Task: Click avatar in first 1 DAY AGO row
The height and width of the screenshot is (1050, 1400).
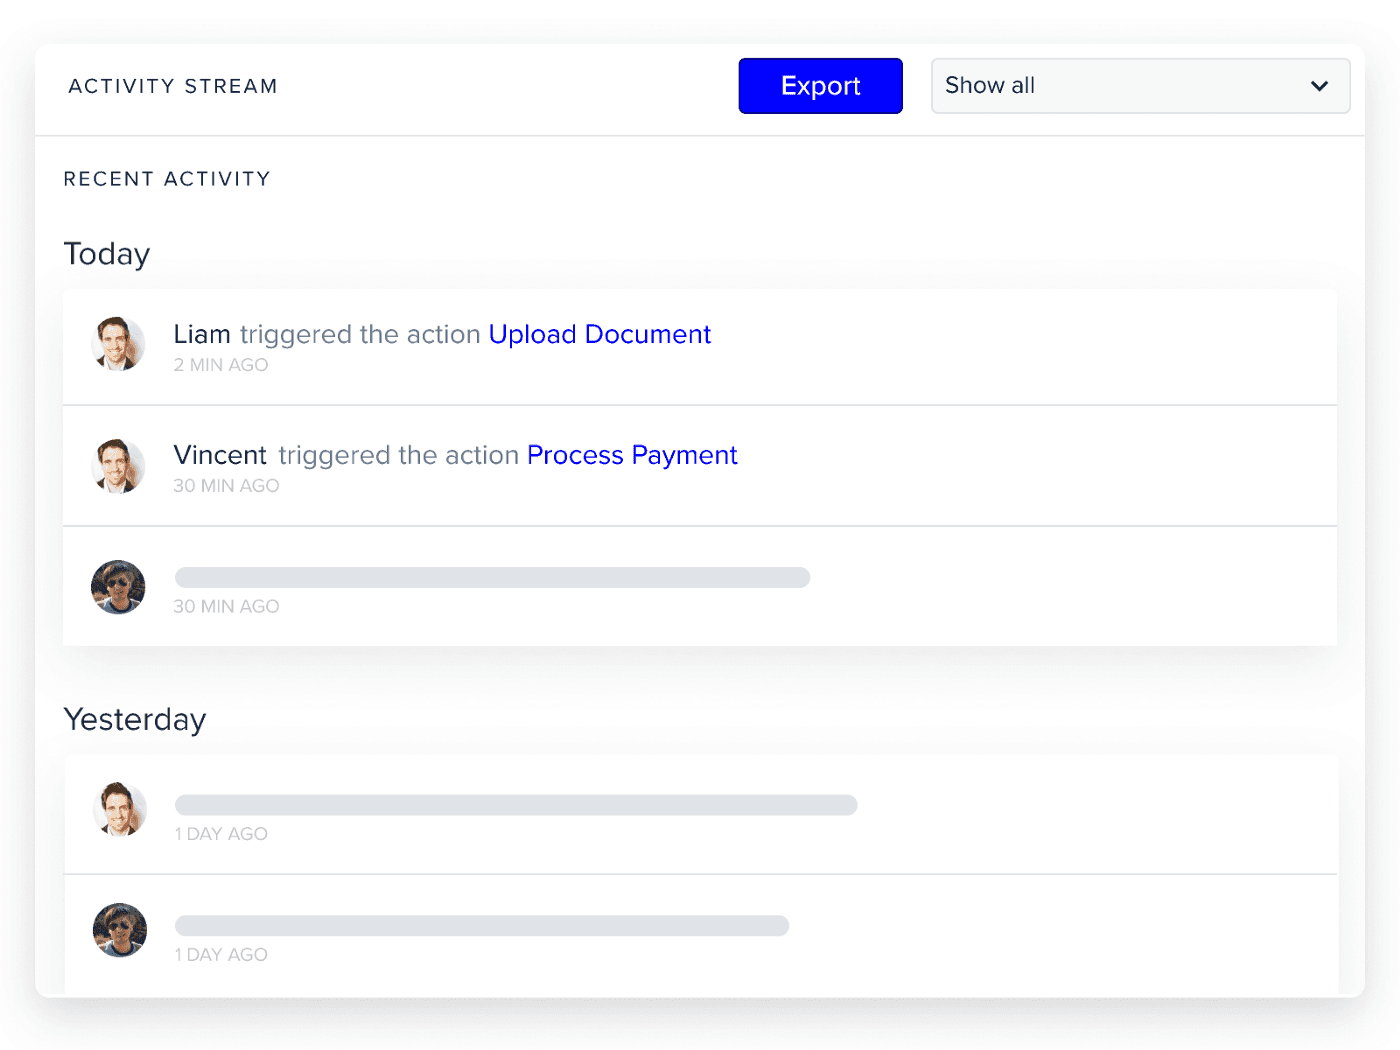Action: pos(120,809)
